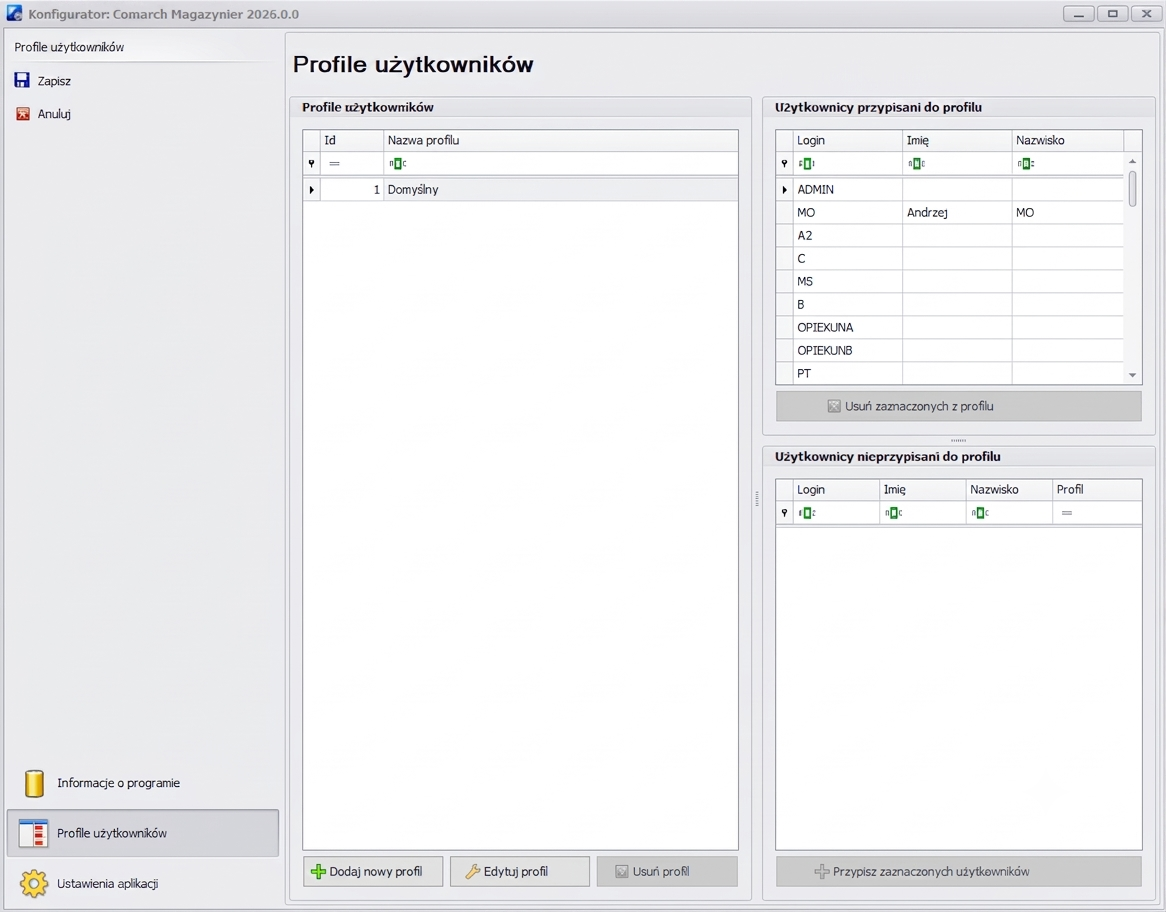Open Informacje o programie section
This screenshot has width=1166, height=912.
click(x=143, y=783)
